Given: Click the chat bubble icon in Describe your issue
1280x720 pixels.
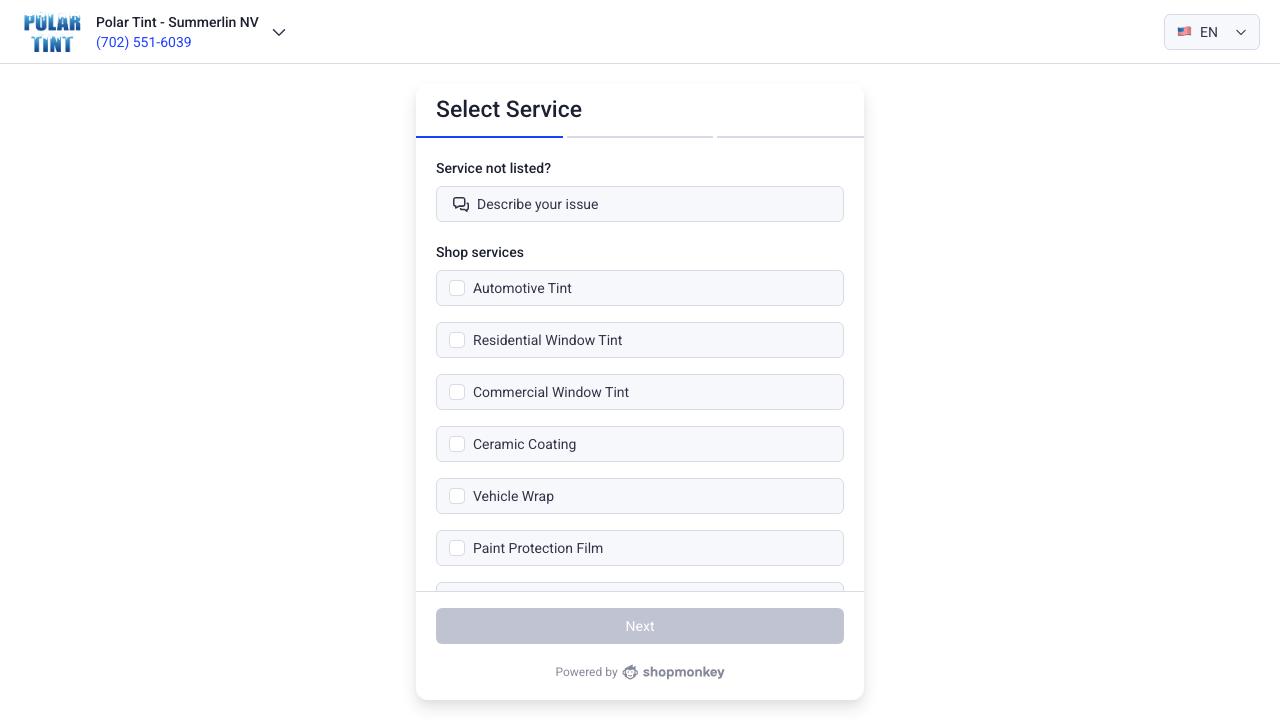Looking at the screenshot, I should pyautogui.click(x=461, y=204).
